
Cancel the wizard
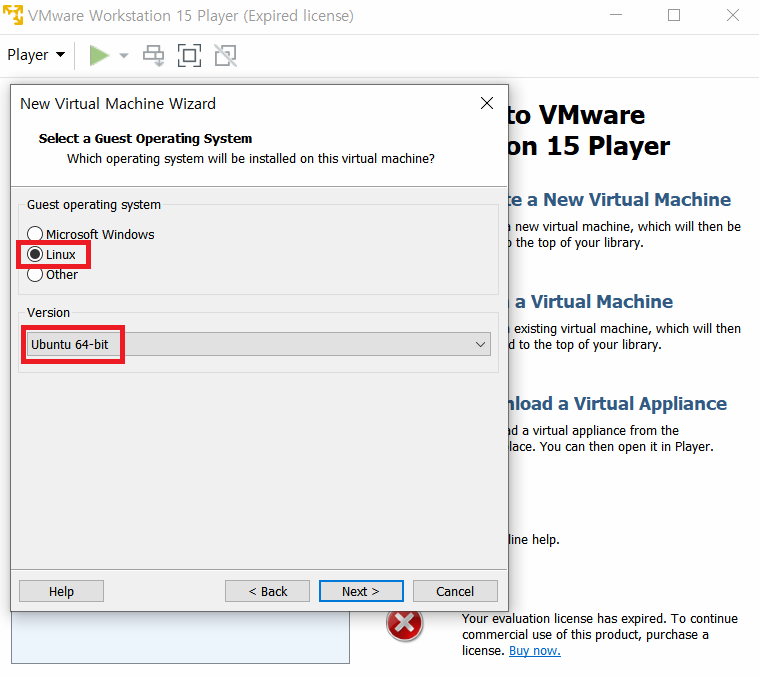455,591
